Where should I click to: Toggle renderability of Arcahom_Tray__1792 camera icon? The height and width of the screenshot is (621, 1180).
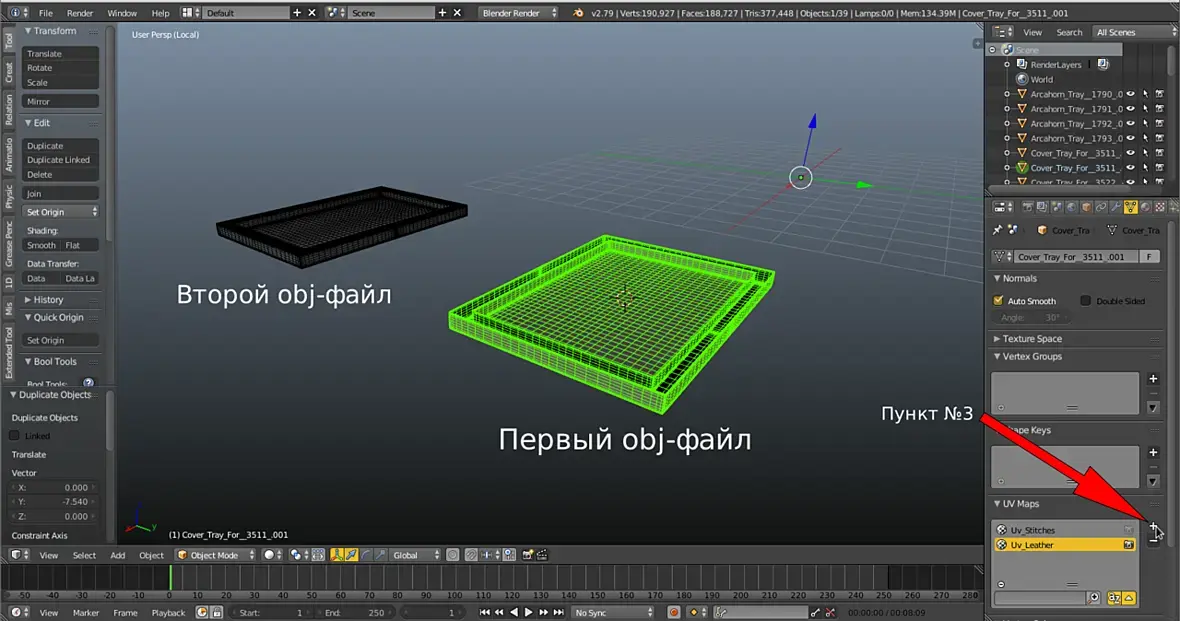pos(1160,123)
